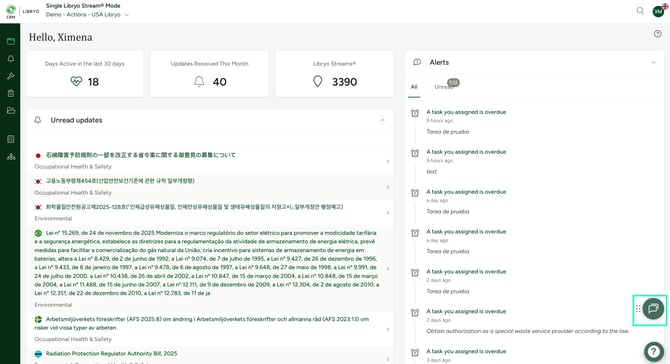This screenshot has height=364, width=670.
Task: Open the Korean 2025-128 update using its chevron
Action: click(388, 213)
